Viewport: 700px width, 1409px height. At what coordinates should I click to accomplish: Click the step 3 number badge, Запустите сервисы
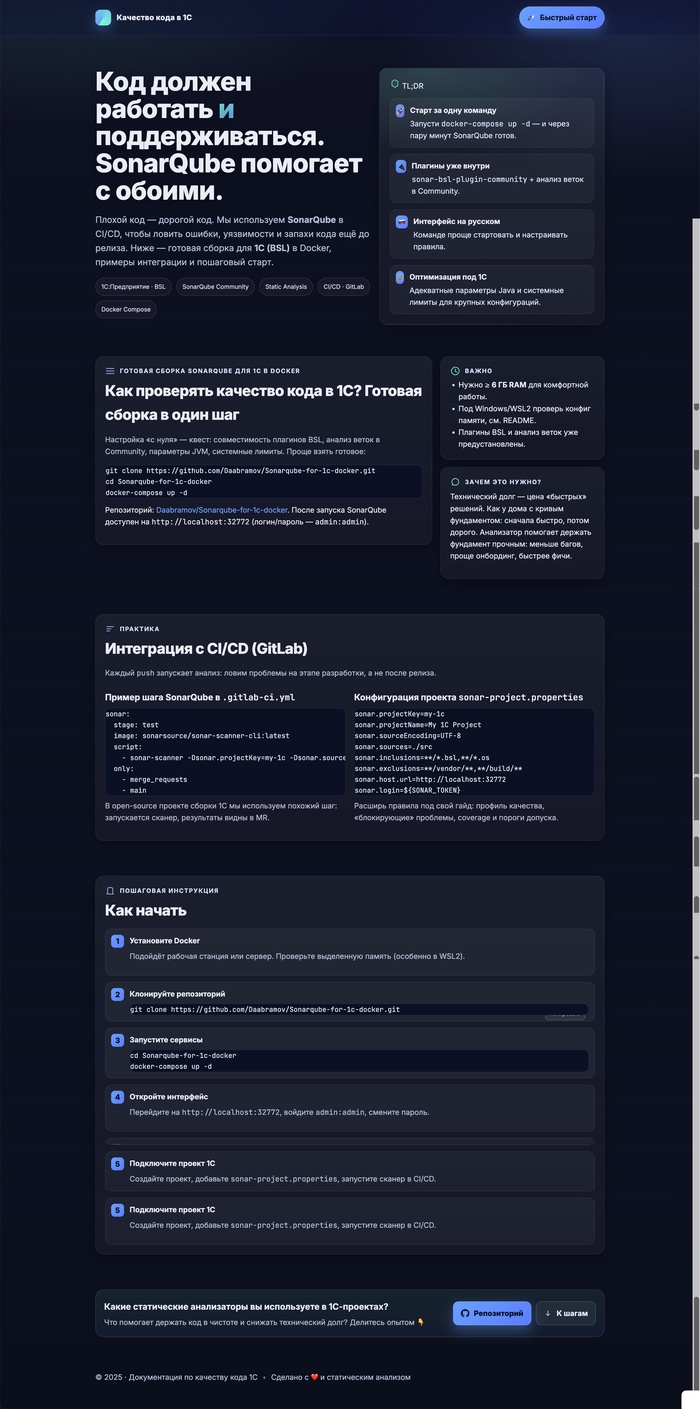pos(117,1040)
